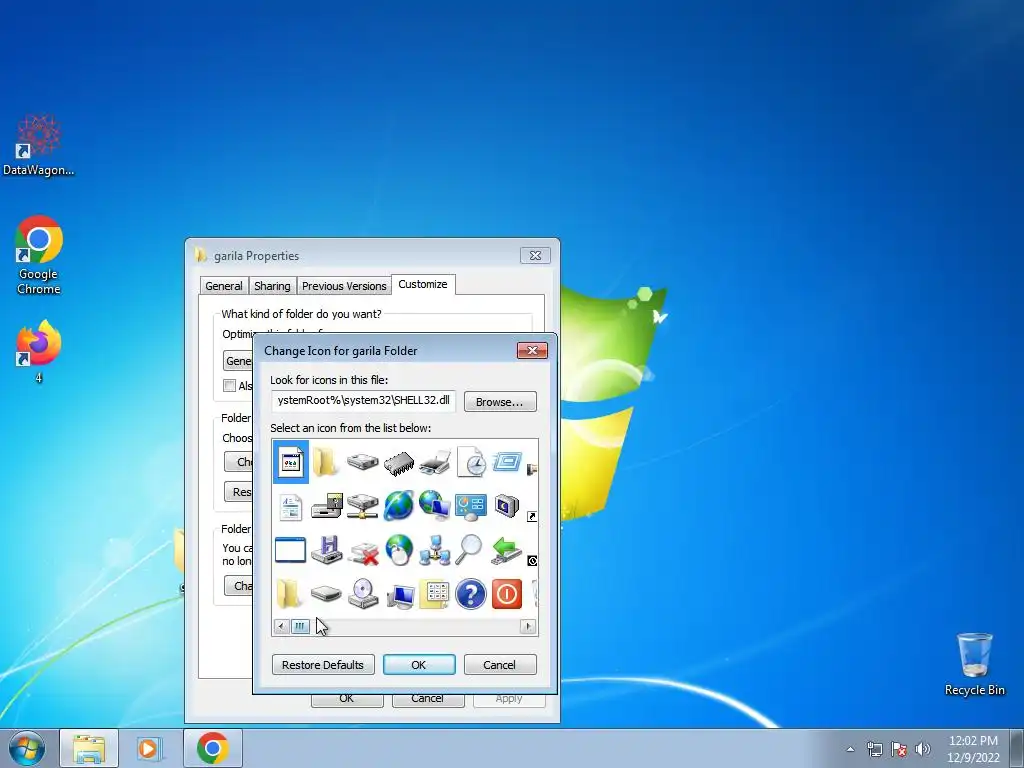The width and height of the screenshot is (1024, 768).
Task: Pick the monitor with moon icon
Action: [x=507, y=506]
